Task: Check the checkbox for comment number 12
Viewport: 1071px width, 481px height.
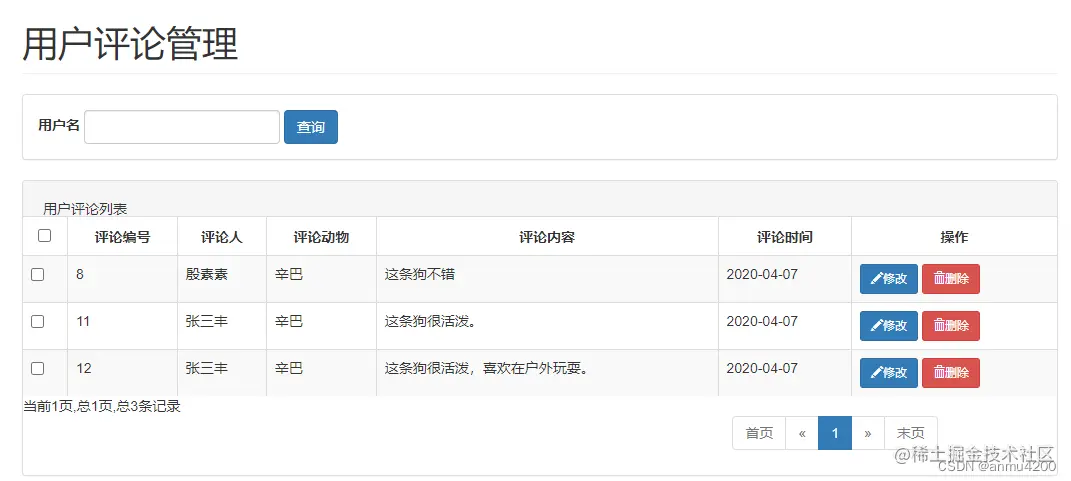Action: 38,368
